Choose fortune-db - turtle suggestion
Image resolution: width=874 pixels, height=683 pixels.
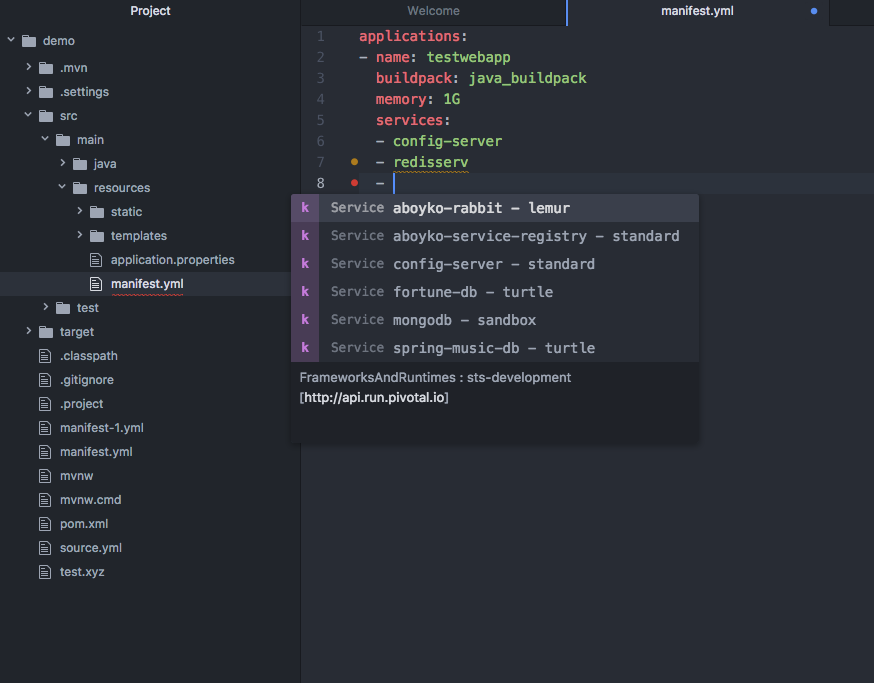click(x=495, y=292)
